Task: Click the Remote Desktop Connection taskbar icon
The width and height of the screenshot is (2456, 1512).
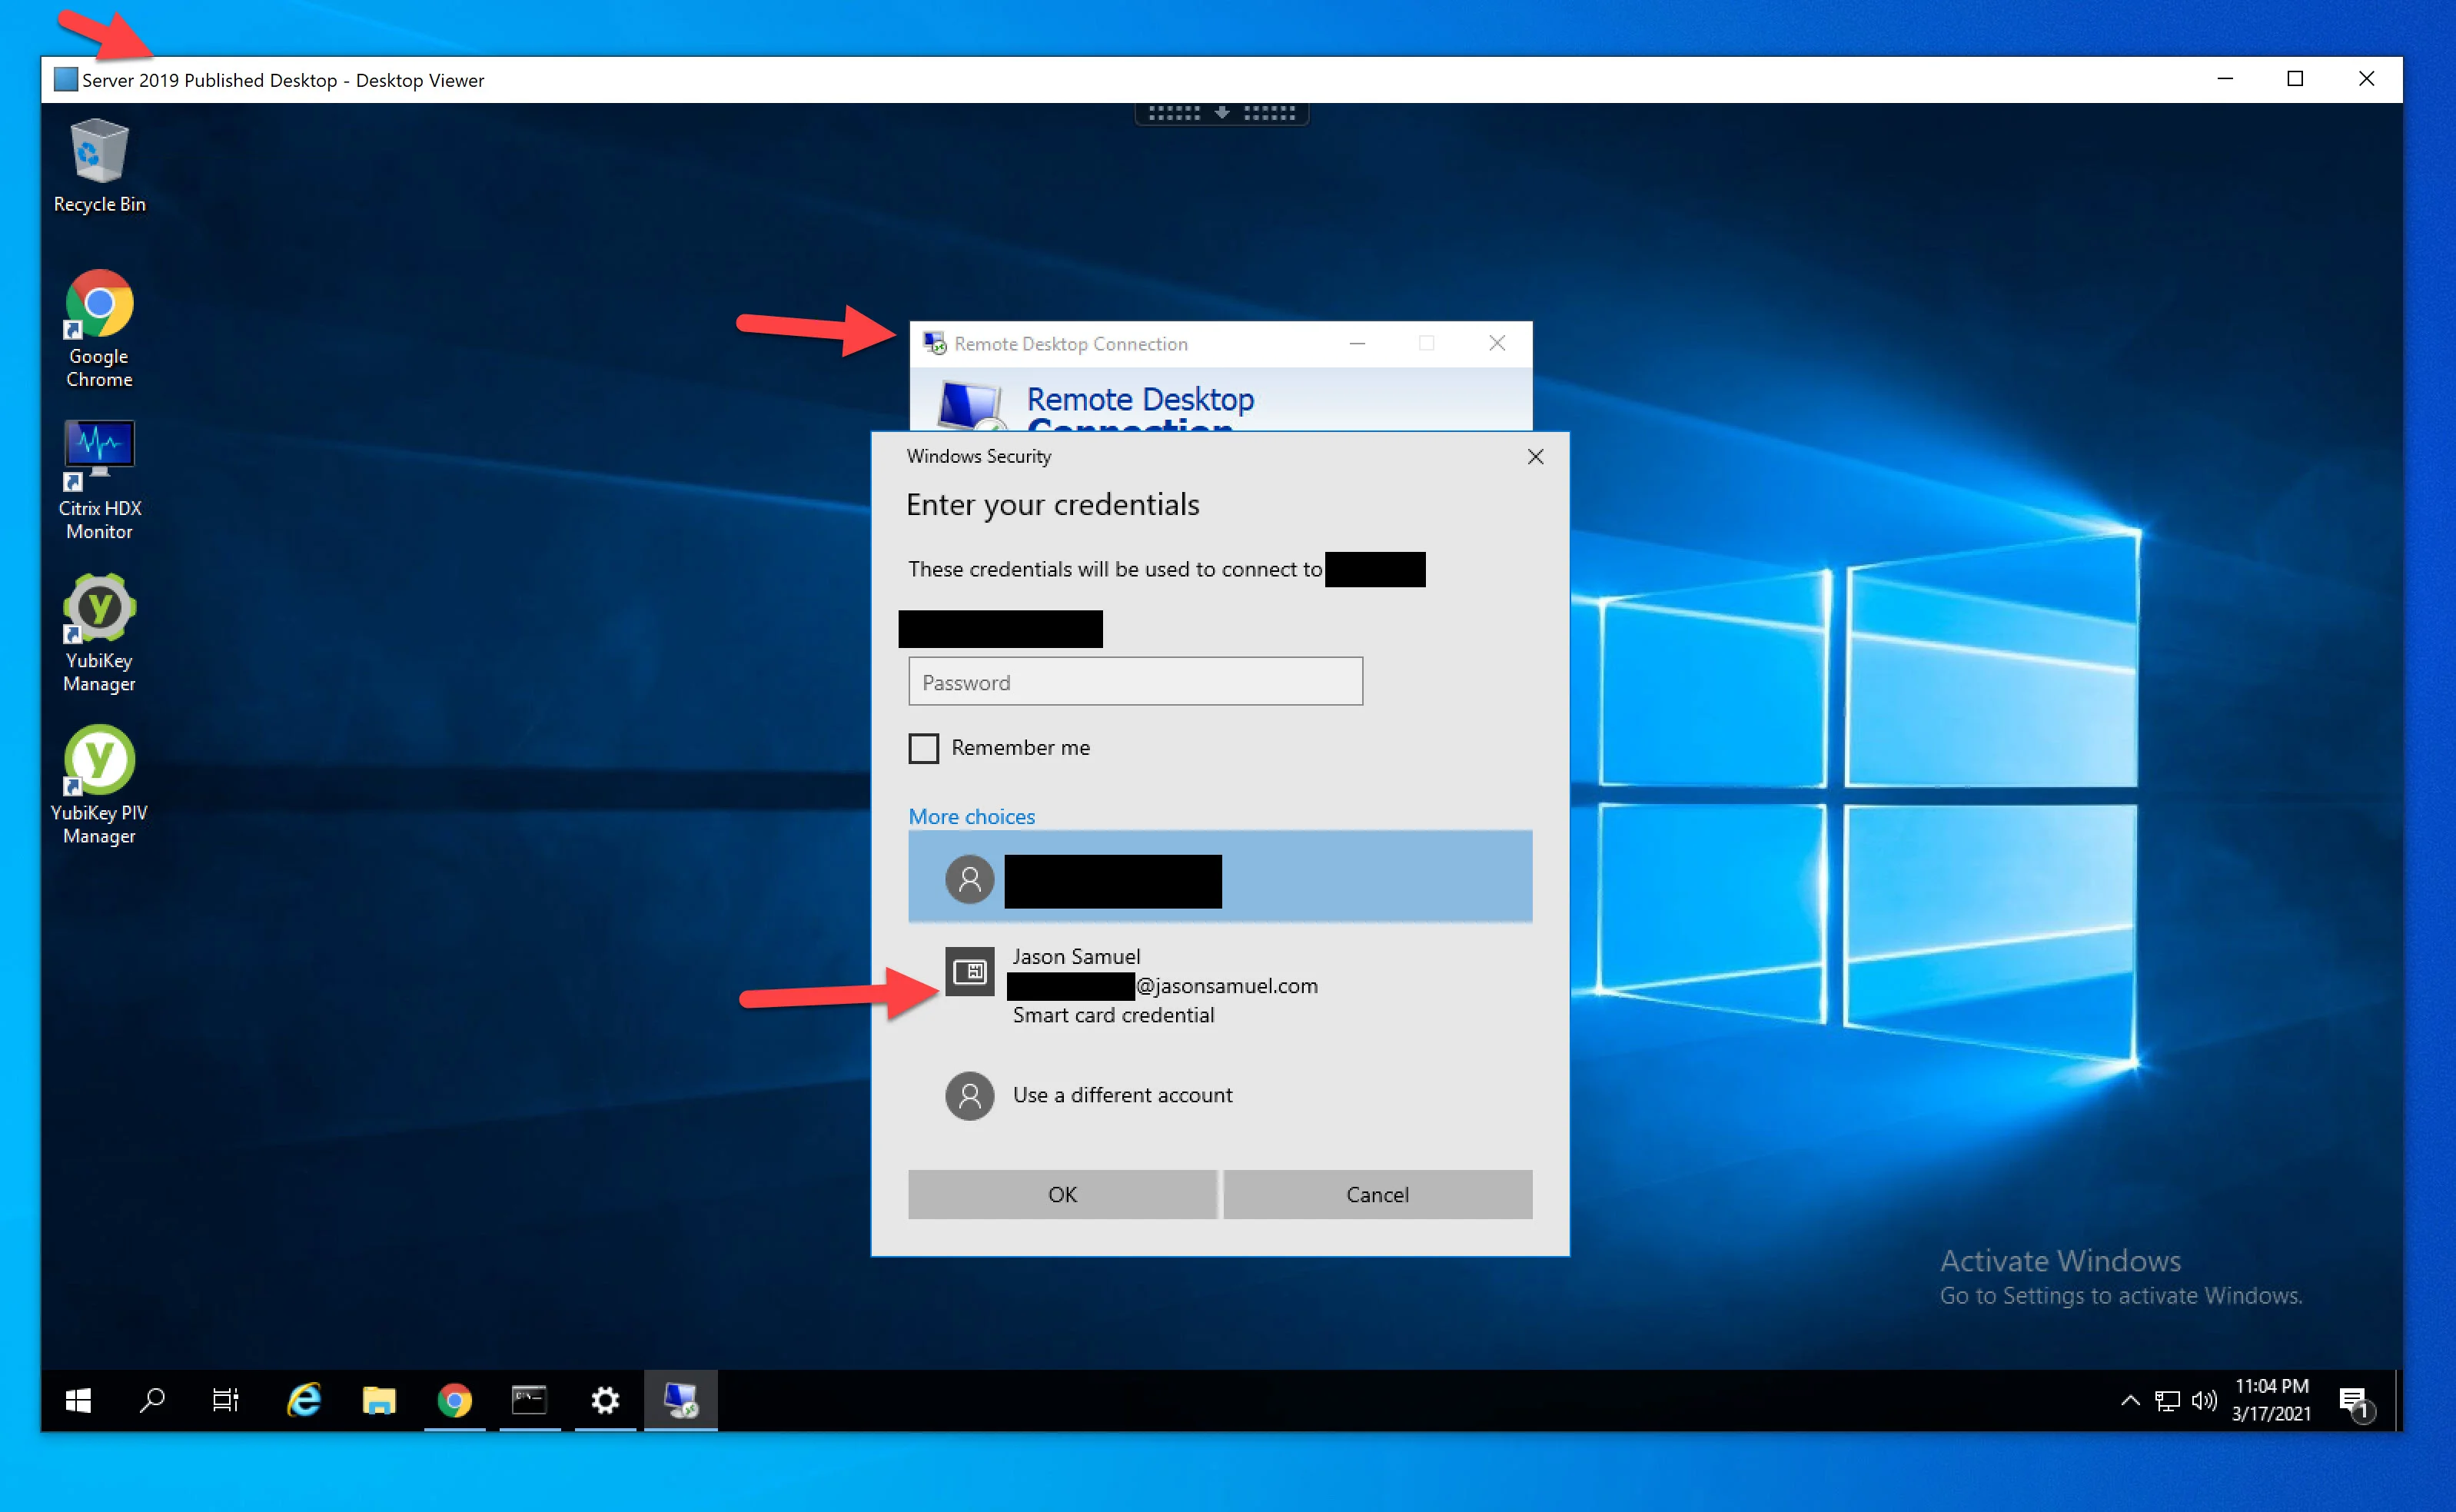Action: pyautogui.click(x=681, y=1400)
